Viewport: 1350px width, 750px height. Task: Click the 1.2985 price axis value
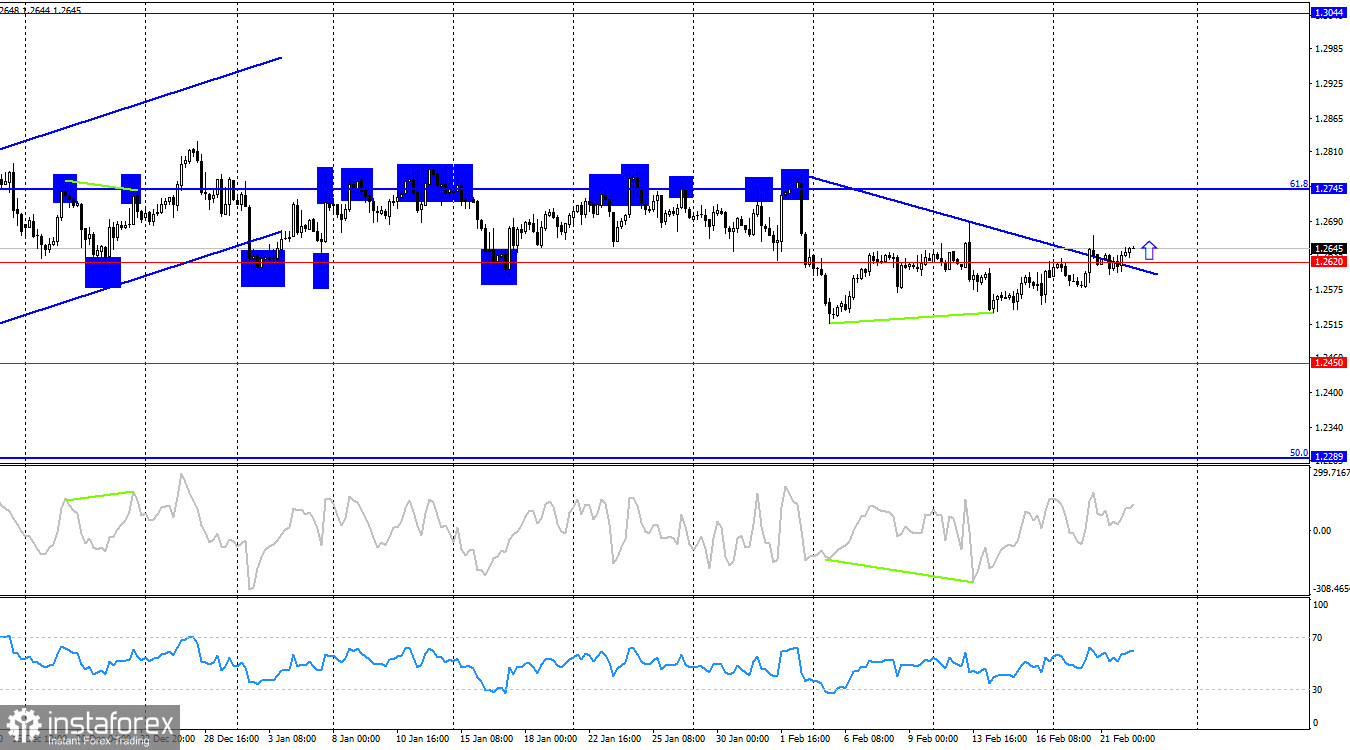pyautogui.click(x=1329, y=49)
